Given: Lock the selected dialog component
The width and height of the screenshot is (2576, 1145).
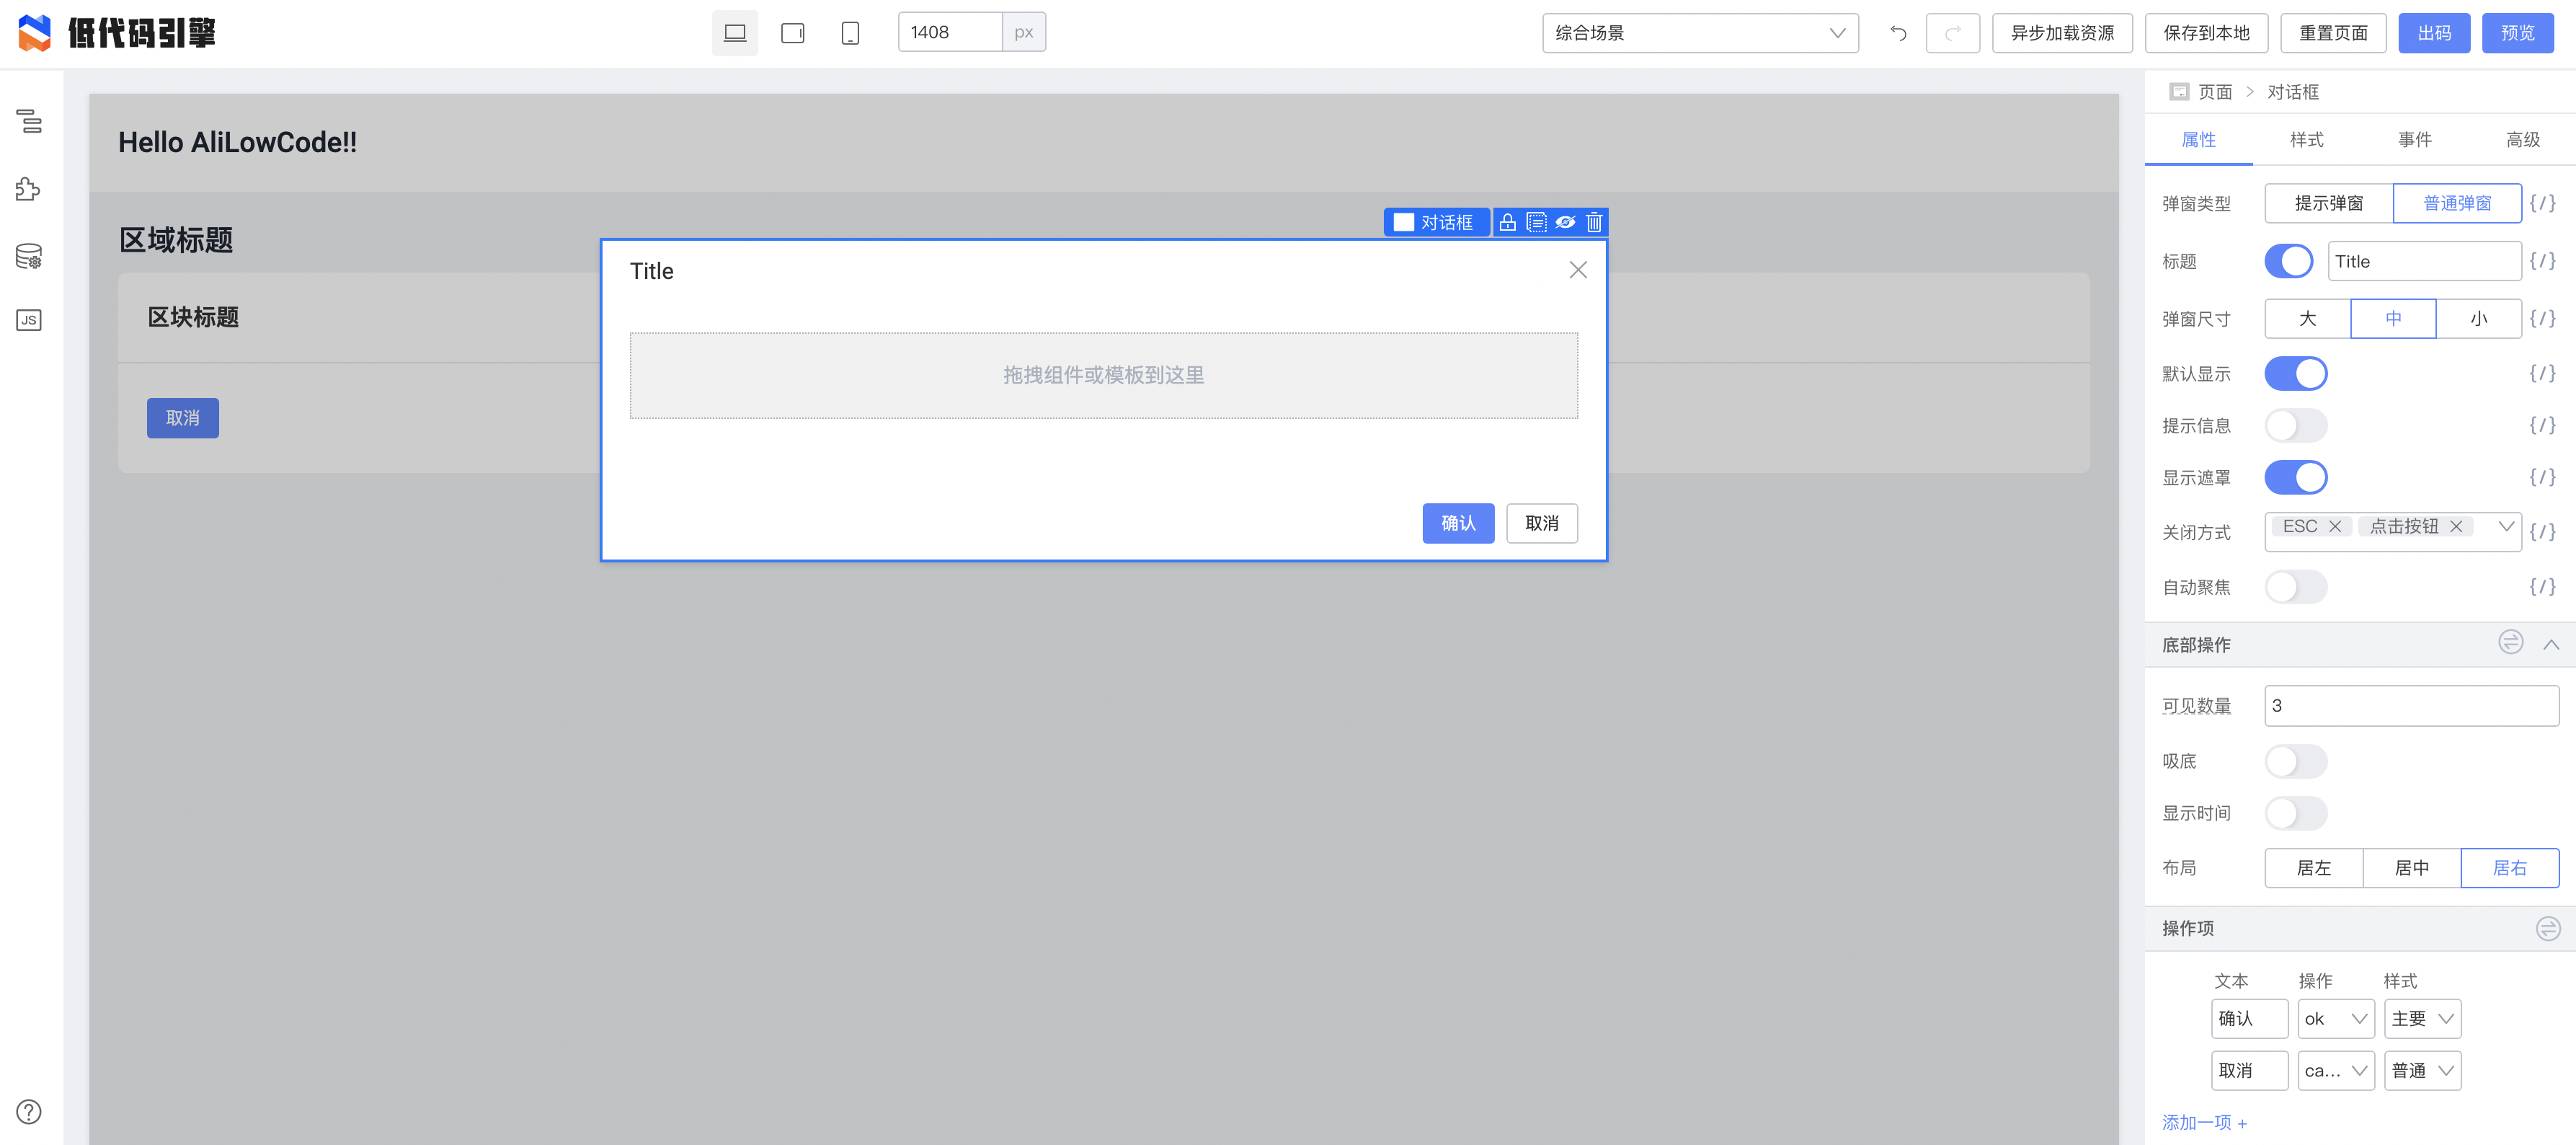Looking at the screenshot, I should (1507, 222).
